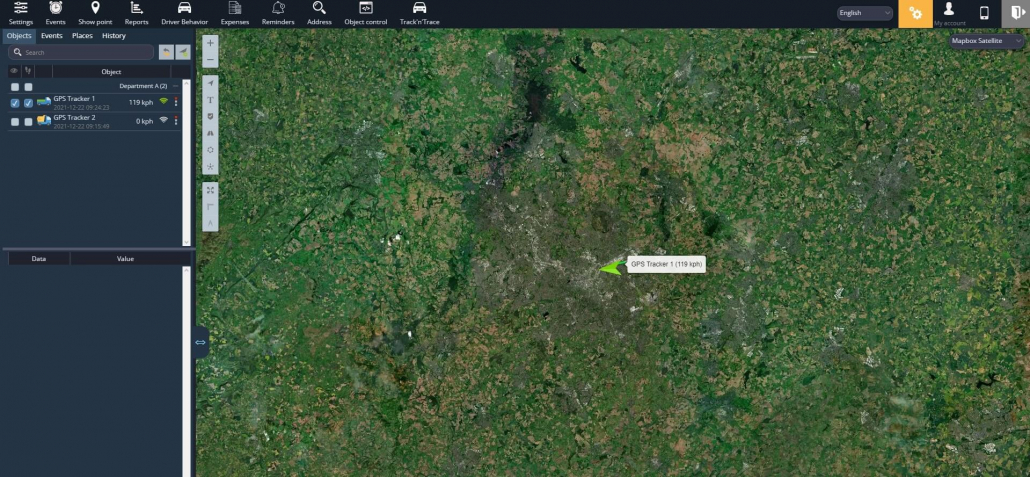Screen dimensions: 1030x477
Task: Toggle Department A follow checkbox
Action: (x=28, y=87)
